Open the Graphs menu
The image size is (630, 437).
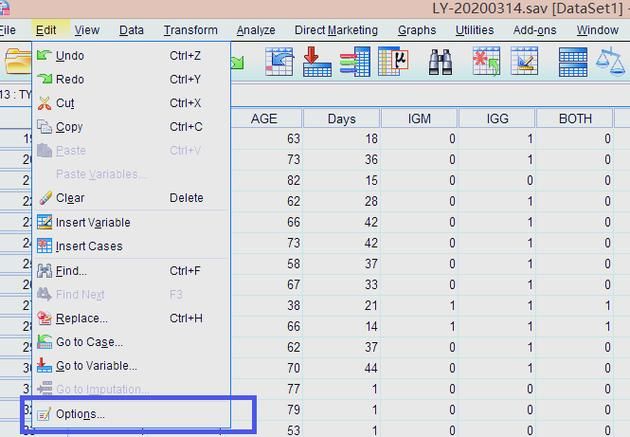click(417, 30)
